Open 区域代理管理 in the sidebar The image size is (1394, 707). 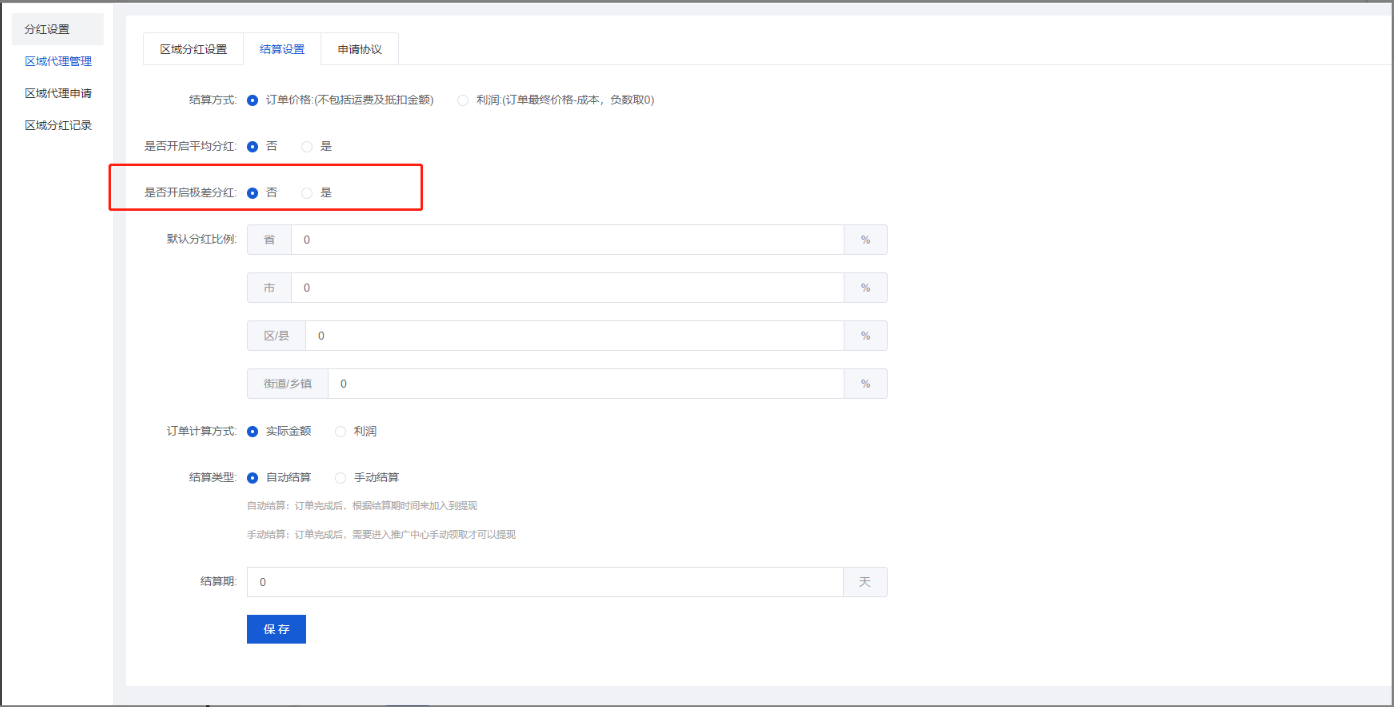[x=58, y=61]
